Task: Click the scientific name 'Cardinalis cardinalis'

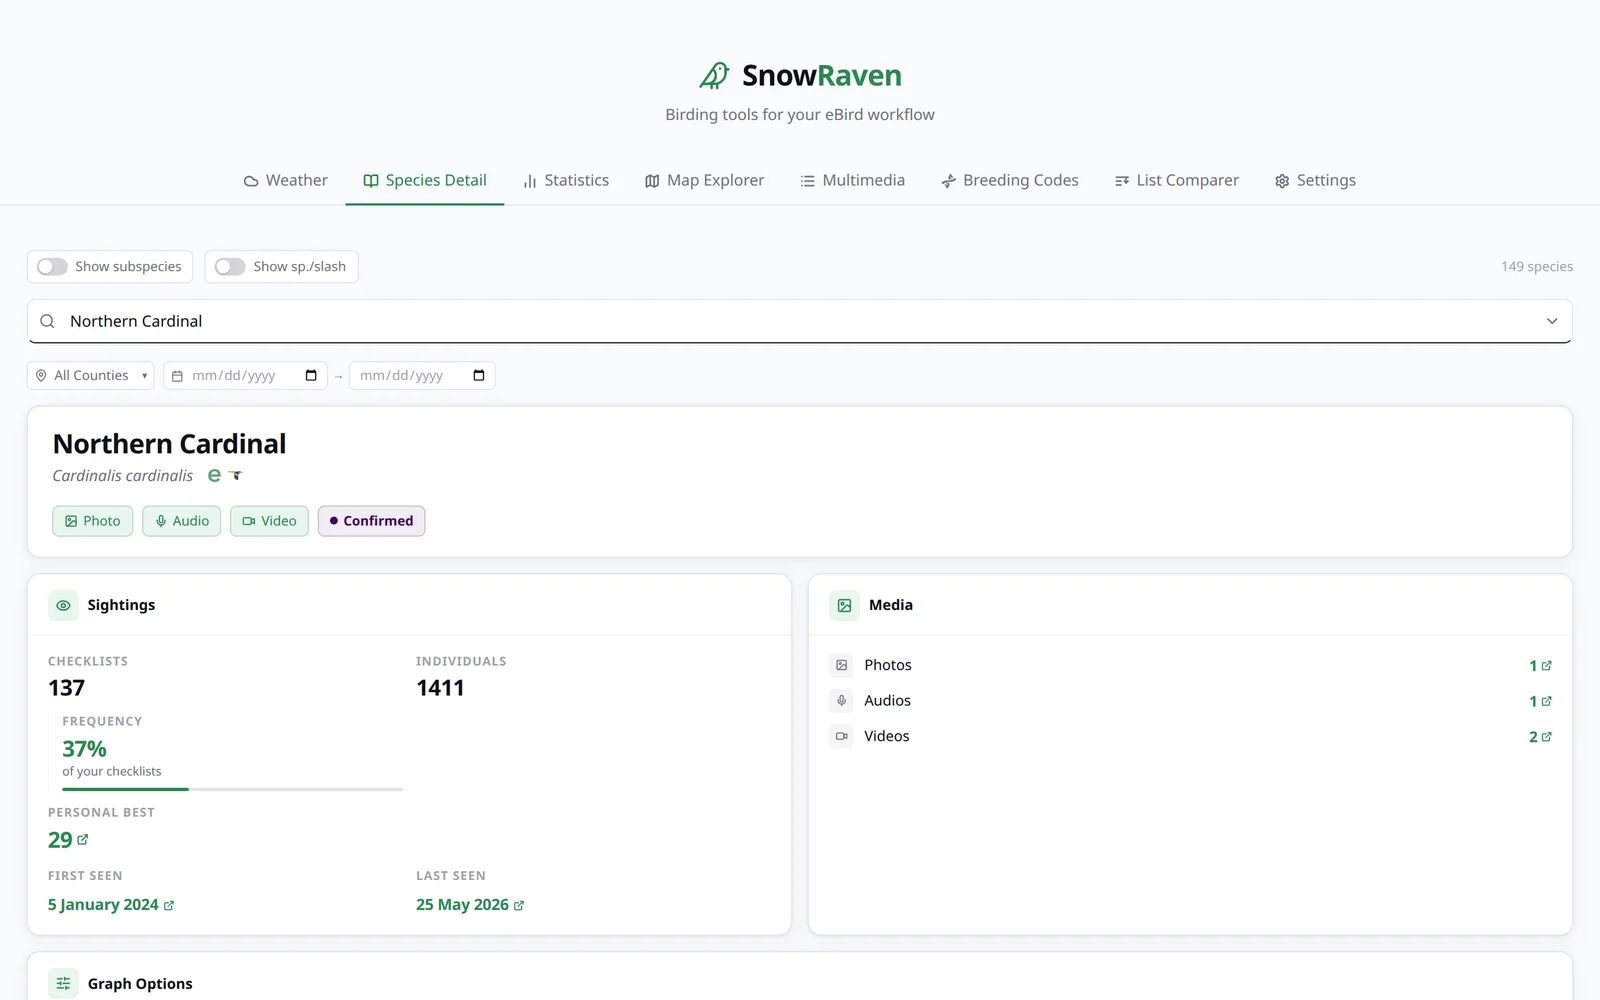Action: tap(123, 476)
